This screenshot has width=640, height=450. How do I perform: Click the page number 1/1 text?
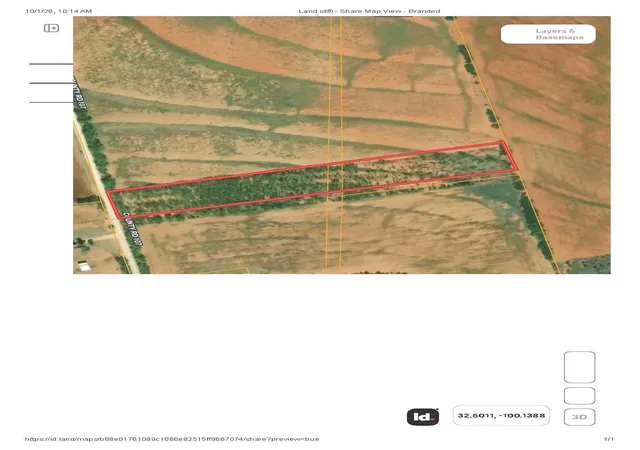click(609, 439)
